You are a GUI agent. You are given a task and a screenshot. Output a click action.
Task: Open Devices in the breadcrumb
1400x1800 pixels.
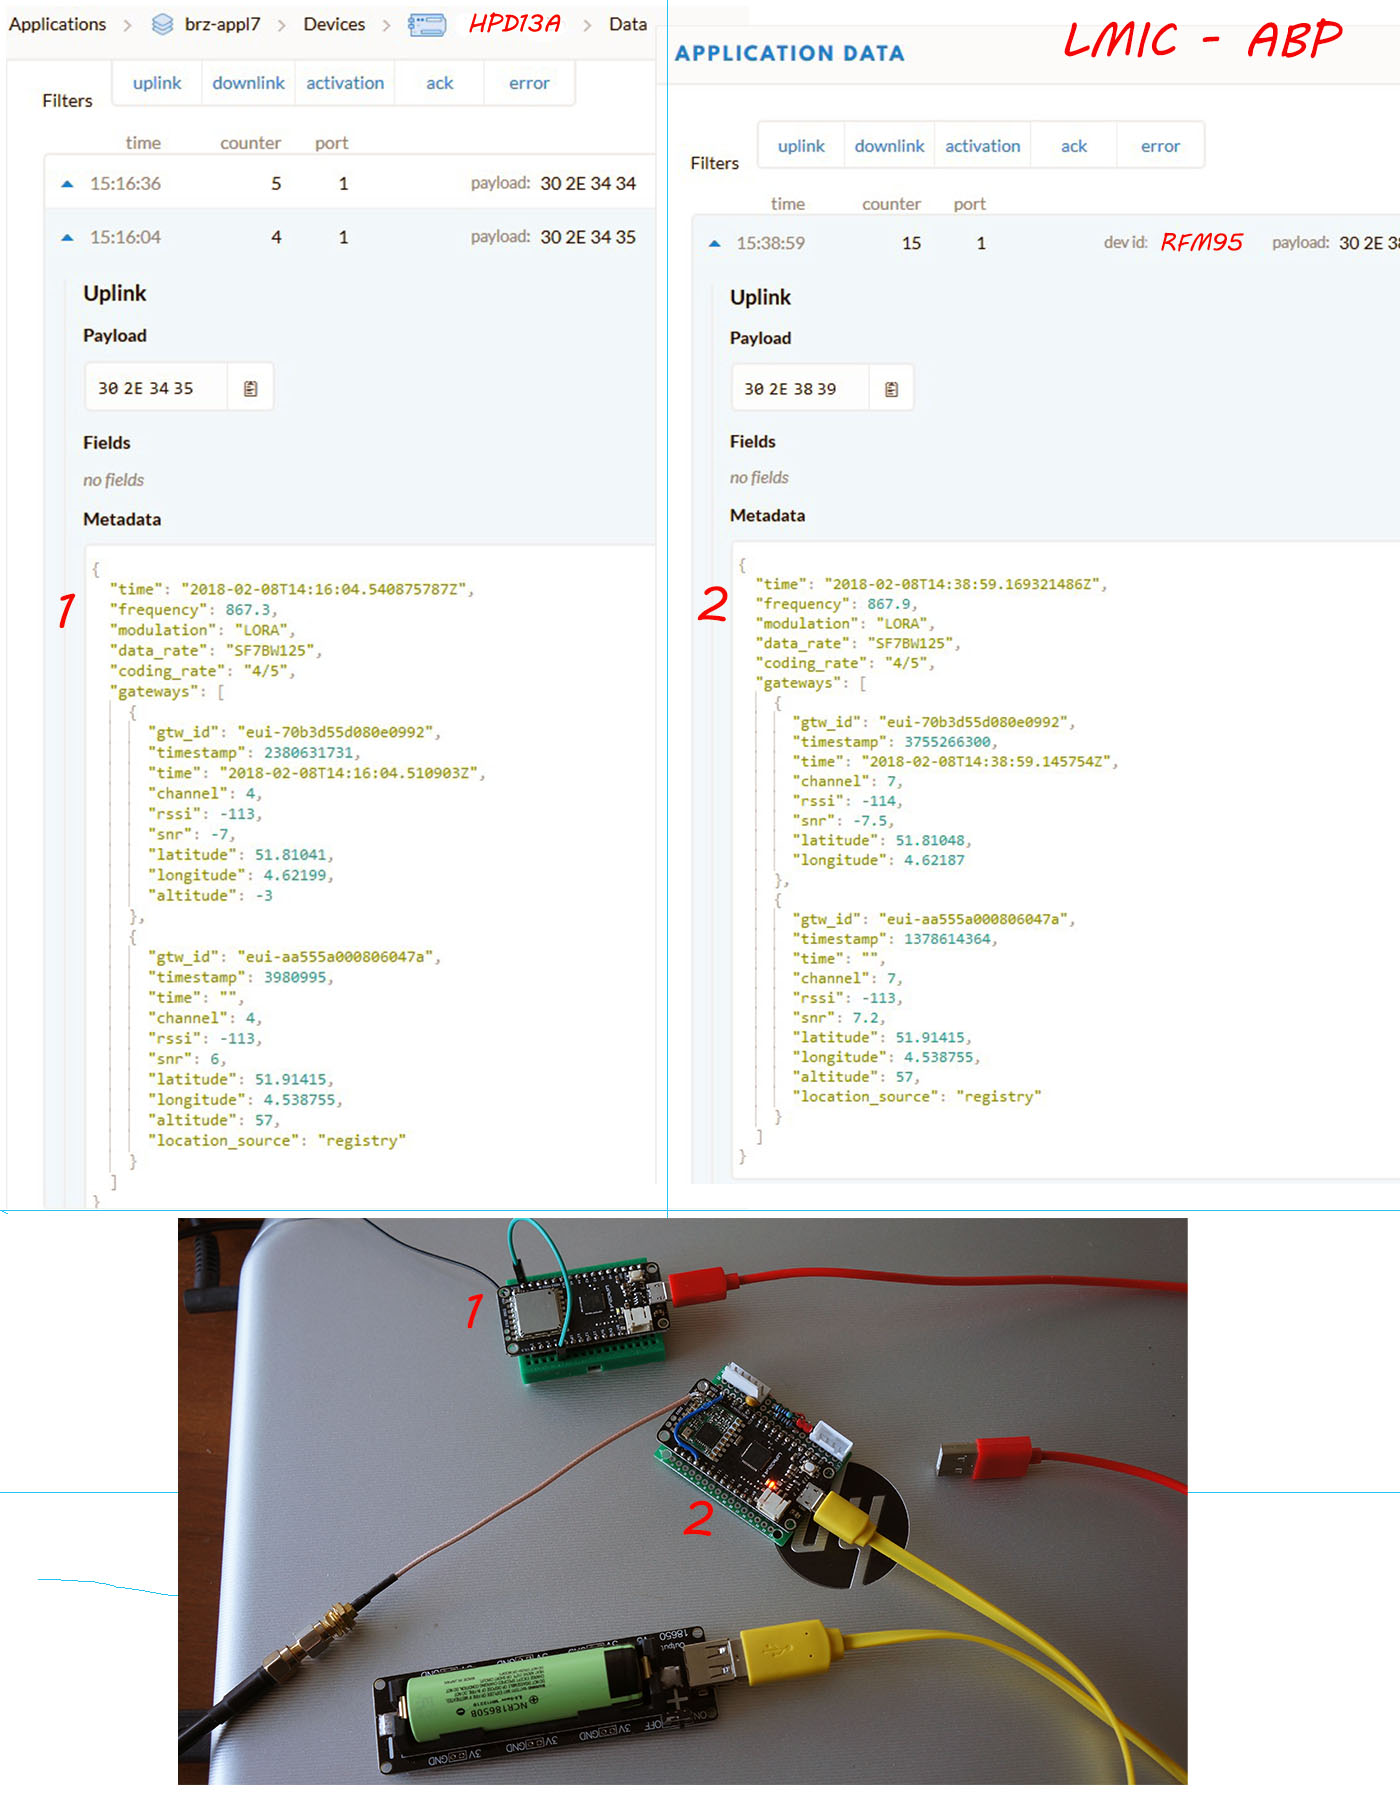[x=334, y=24]
